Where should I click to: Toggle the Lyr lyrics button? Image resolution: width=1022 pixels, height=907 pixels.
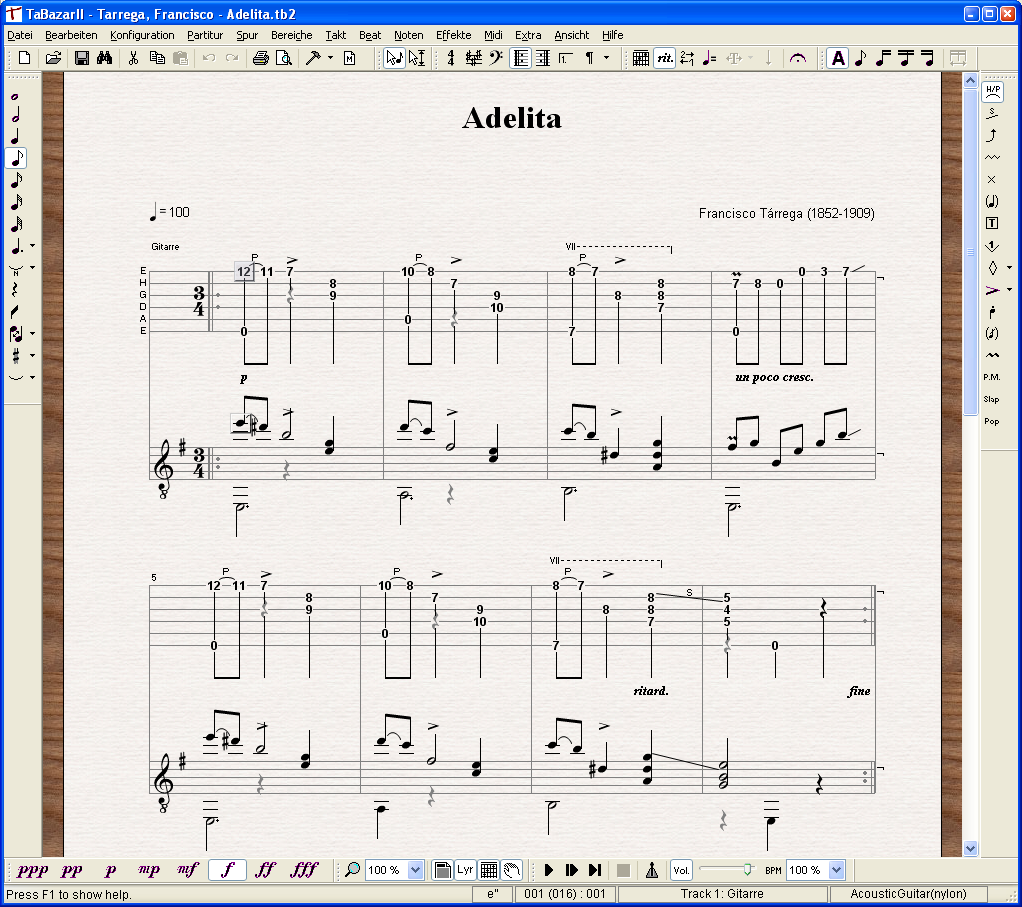465,870
